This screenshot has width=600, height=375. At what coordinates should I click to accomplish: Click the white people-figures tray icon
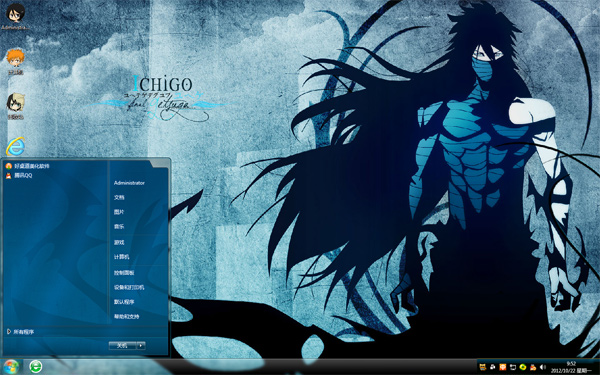point(493,367)
